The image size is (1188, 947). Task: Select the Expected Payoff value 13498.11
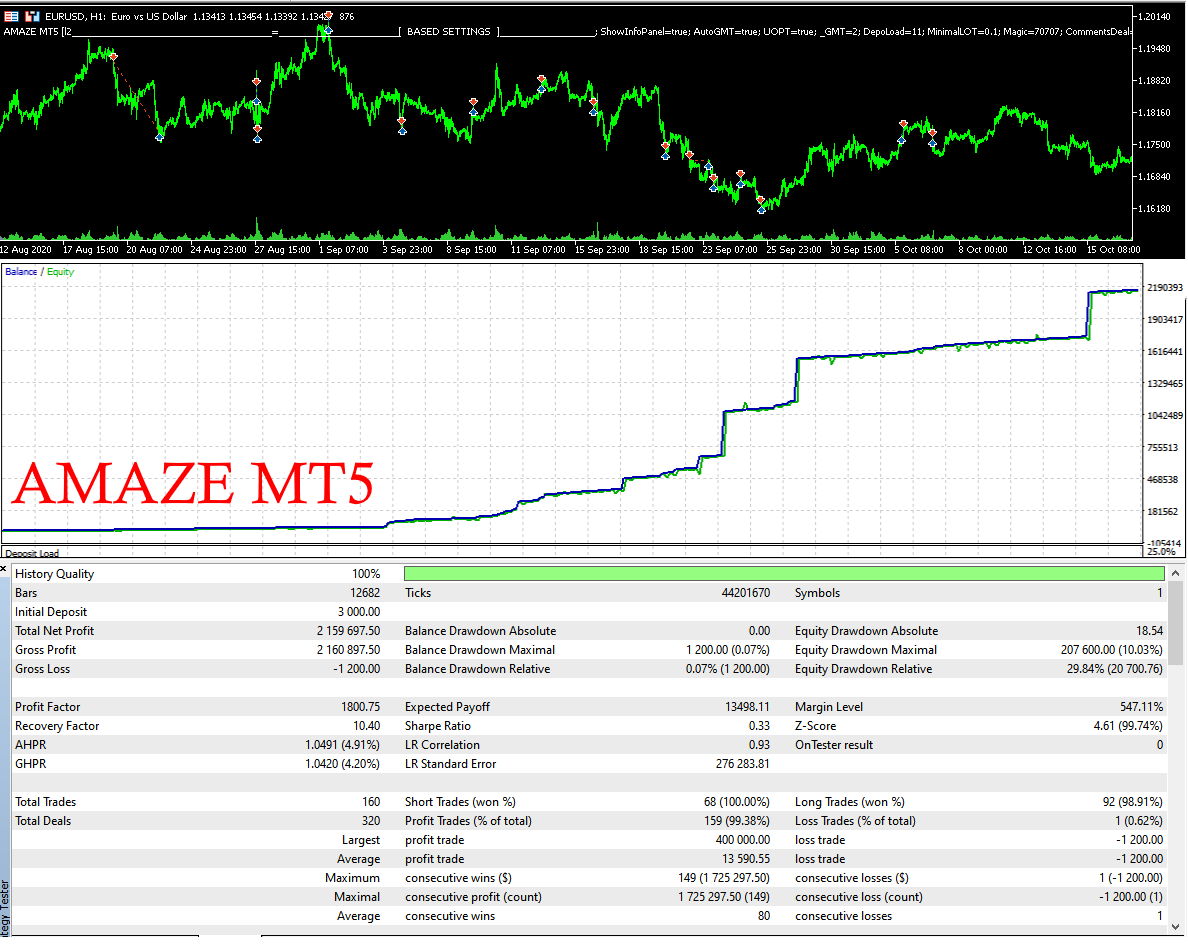pos(747,707)
